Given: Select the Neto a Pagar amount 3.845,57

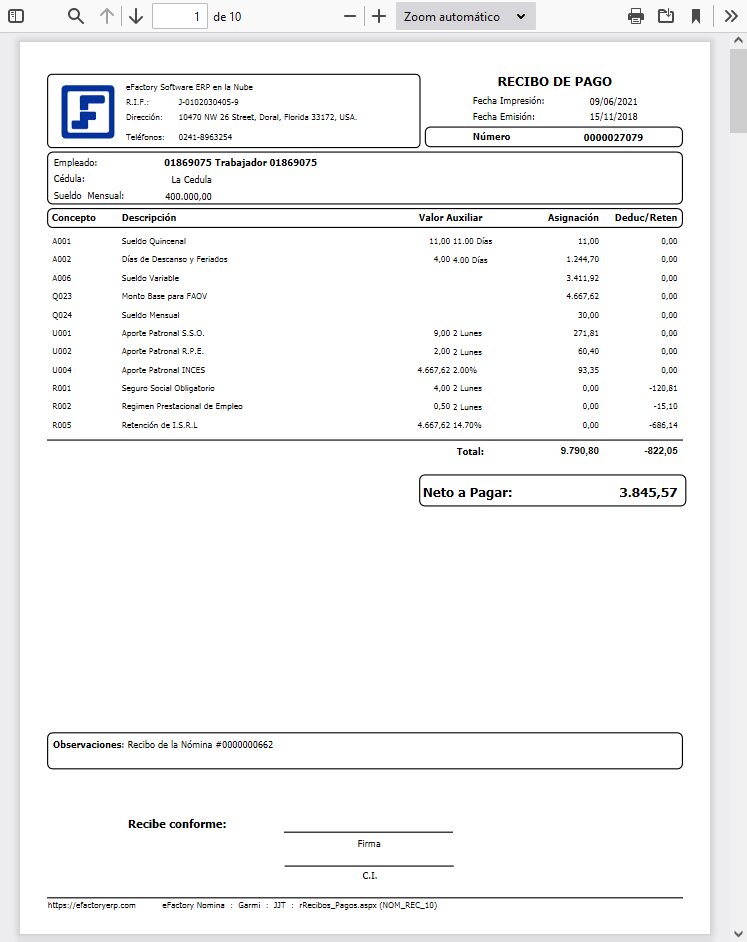Looking at the screenshot, I should pyautogui.click(x=648, y=493).
